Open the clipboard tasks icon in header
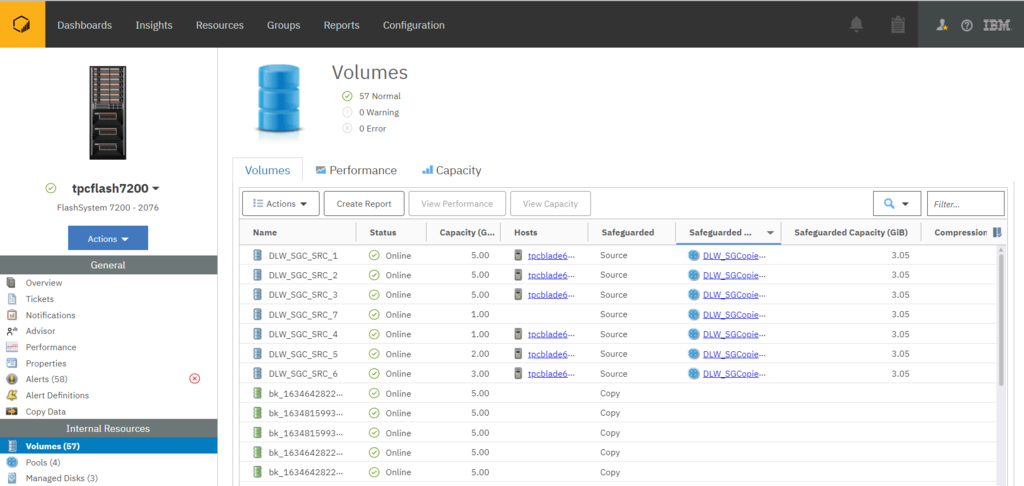This screenshot has height=486, width=1024. click(898, 25)
